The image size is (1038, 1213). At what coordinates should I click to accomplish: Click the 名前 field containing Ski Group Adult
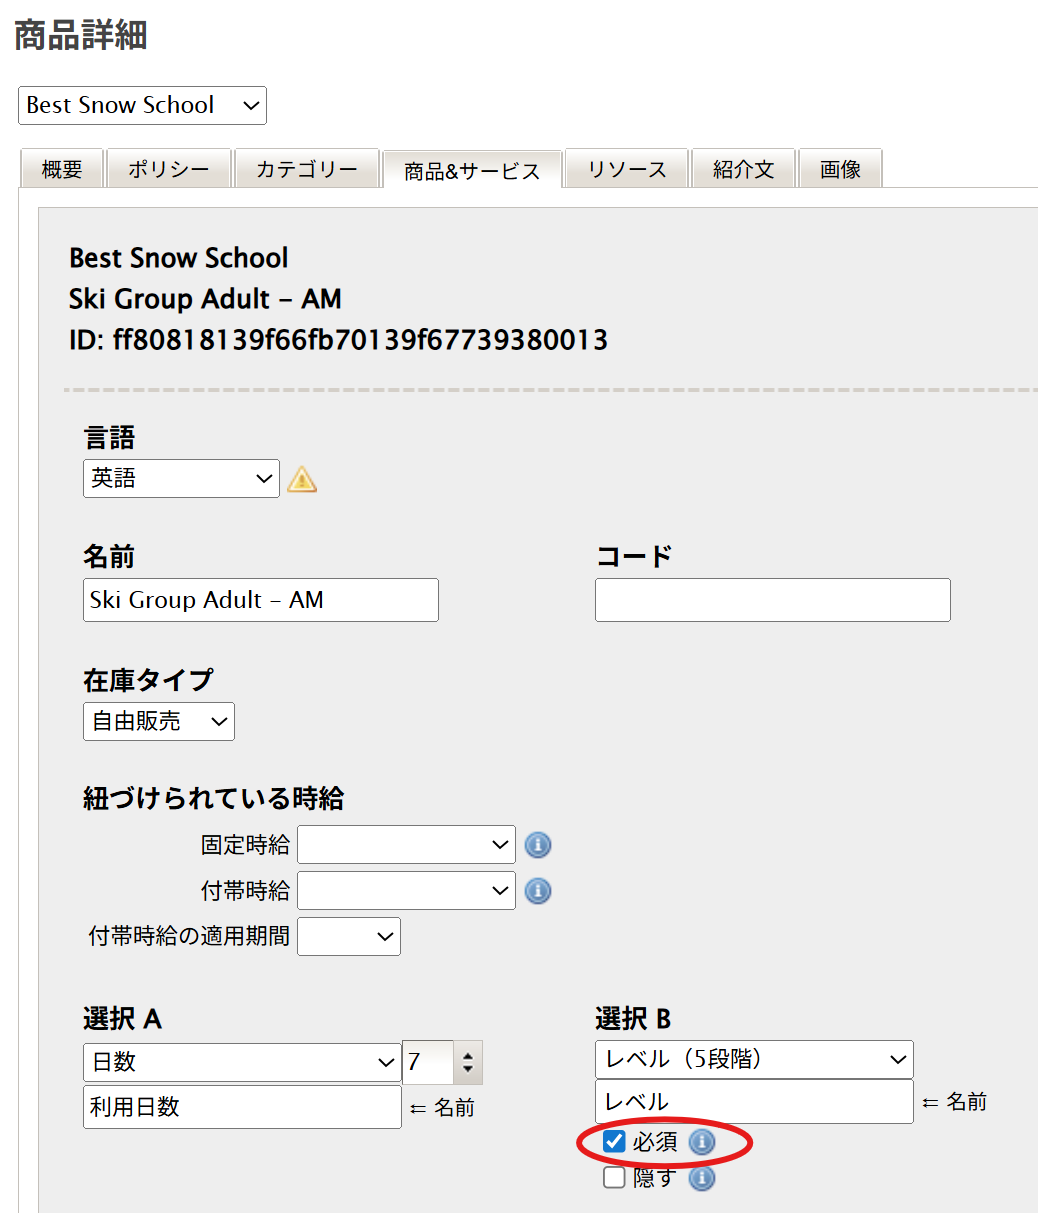tap(260, 600)
